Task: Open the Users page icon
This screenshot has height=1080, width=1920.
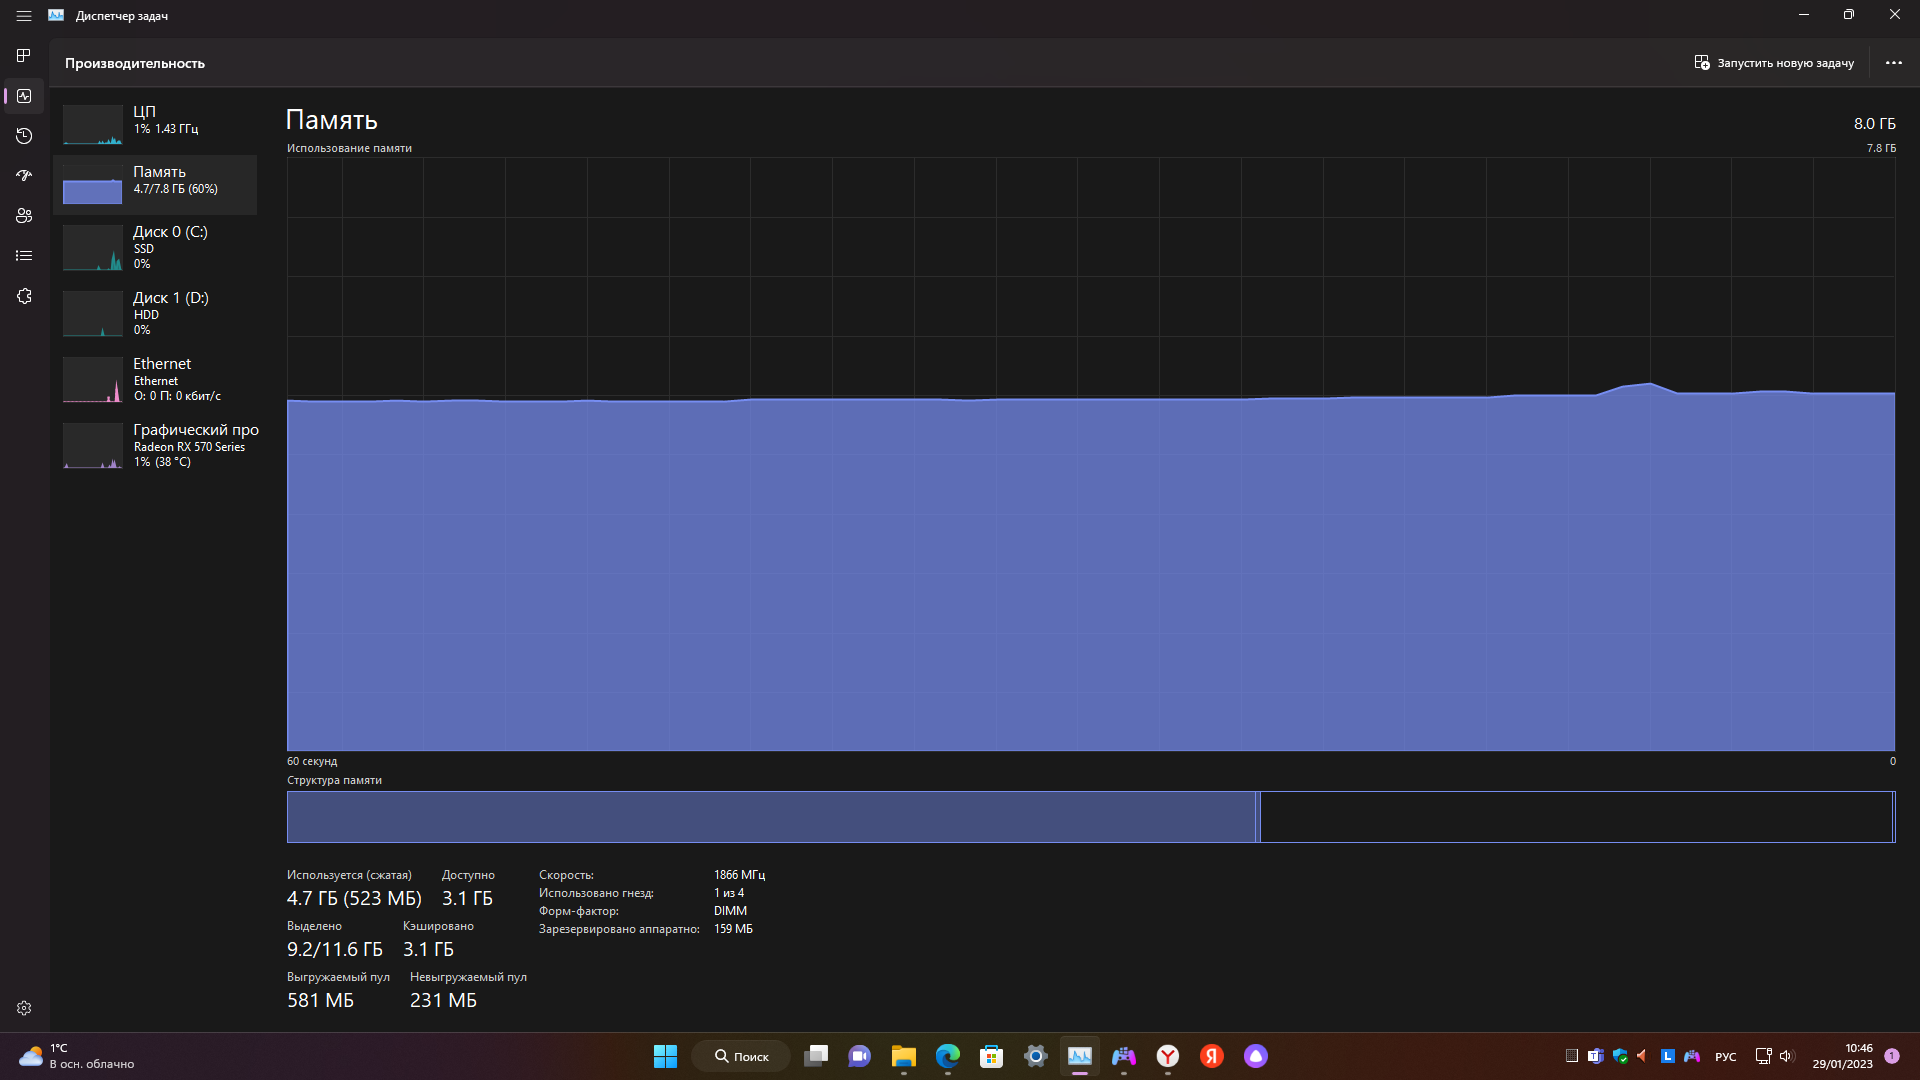Action: [24, 216]
